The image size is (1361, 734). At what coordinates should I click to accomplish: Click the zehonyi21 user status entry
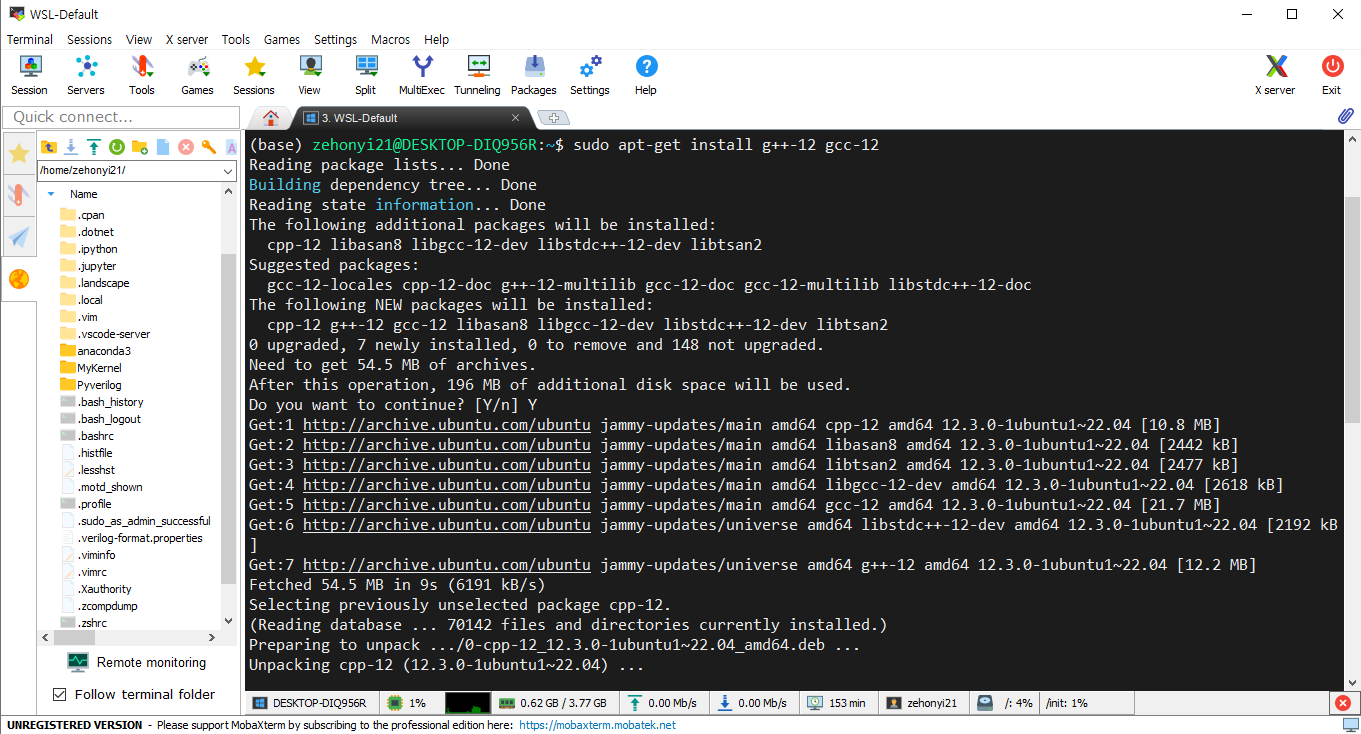point(924,703)
